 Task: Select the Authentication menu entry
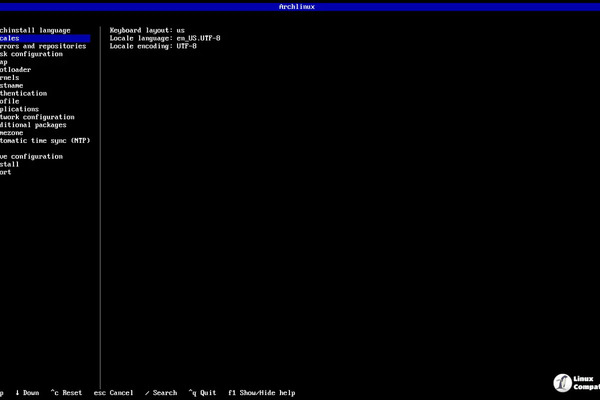[x=23, y=93]
